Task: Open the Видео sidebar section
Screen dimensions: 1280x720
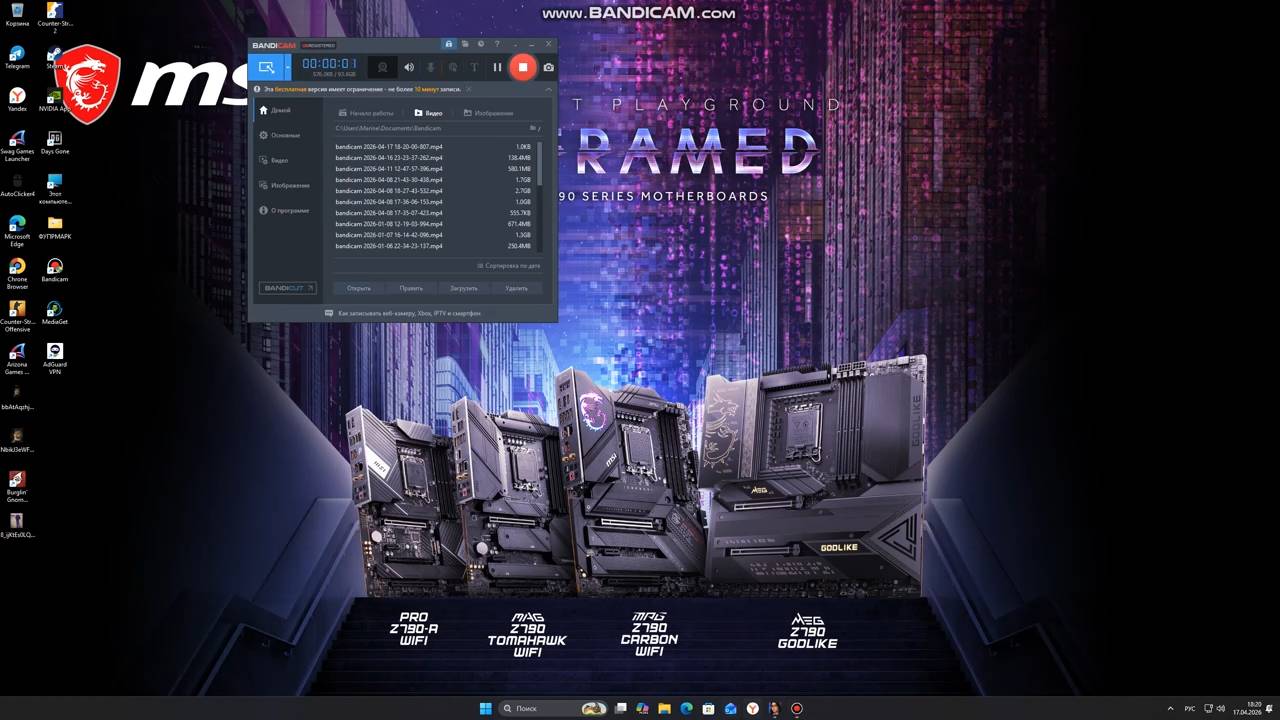Action: pyautogui.click(x=274, y=160)
